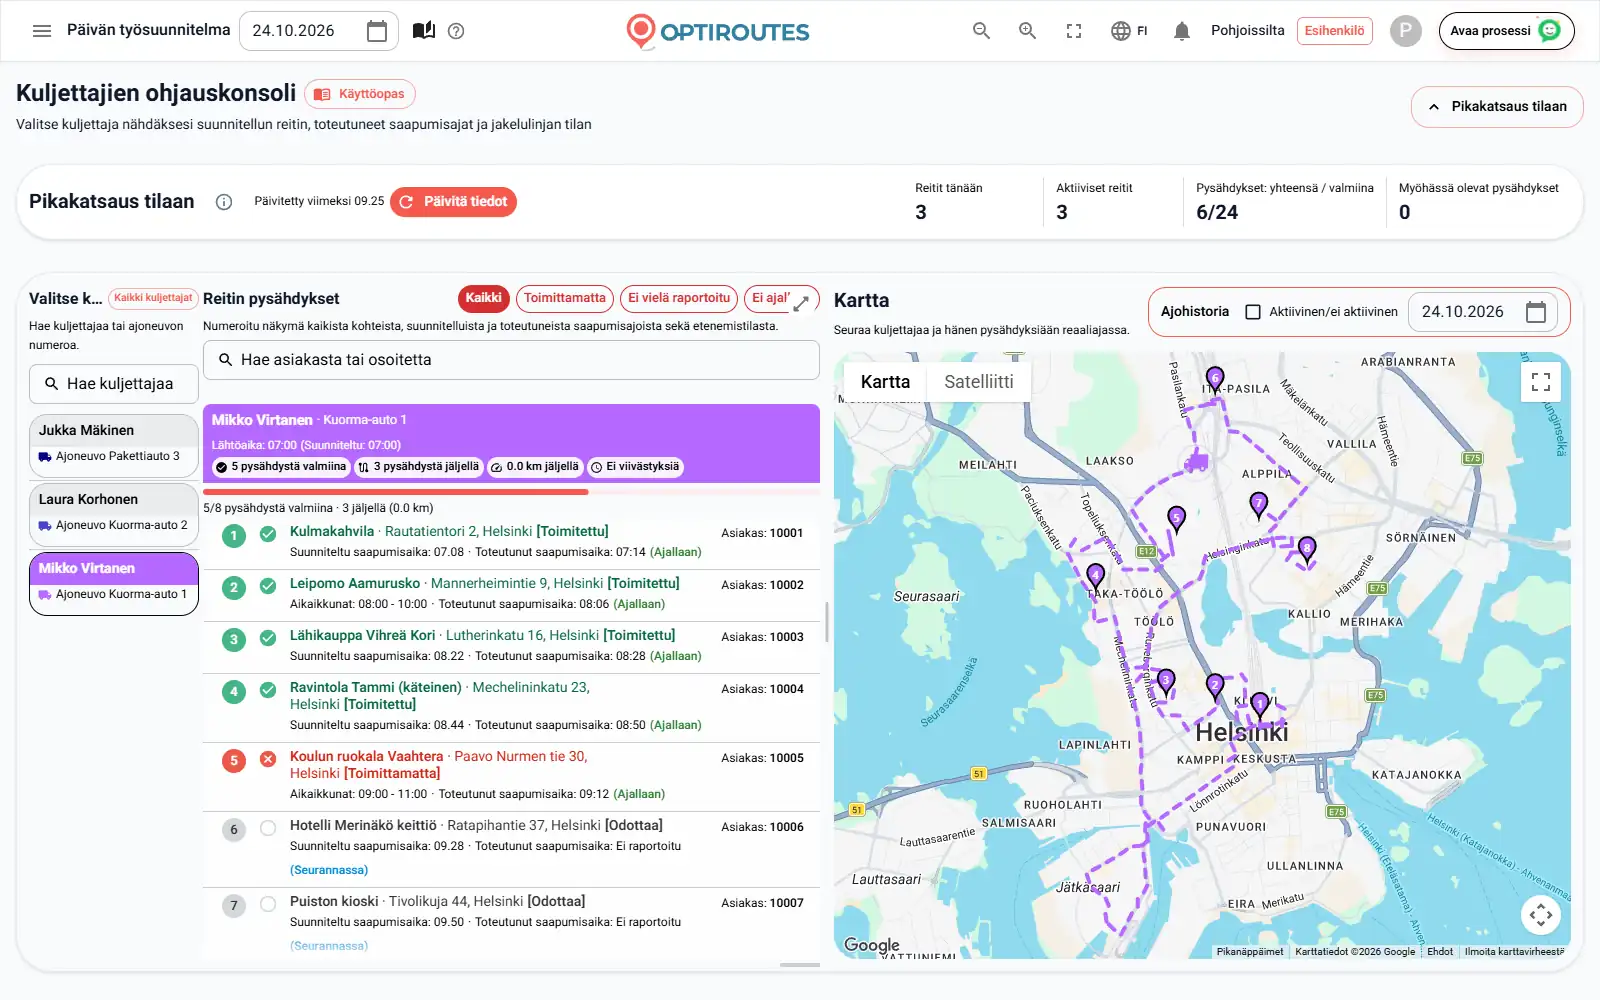Toggle status circle for Hotelli Merinäkö keittiö
The image size is (1600, 1000).
pyautogui.click(x=268, y=828)
